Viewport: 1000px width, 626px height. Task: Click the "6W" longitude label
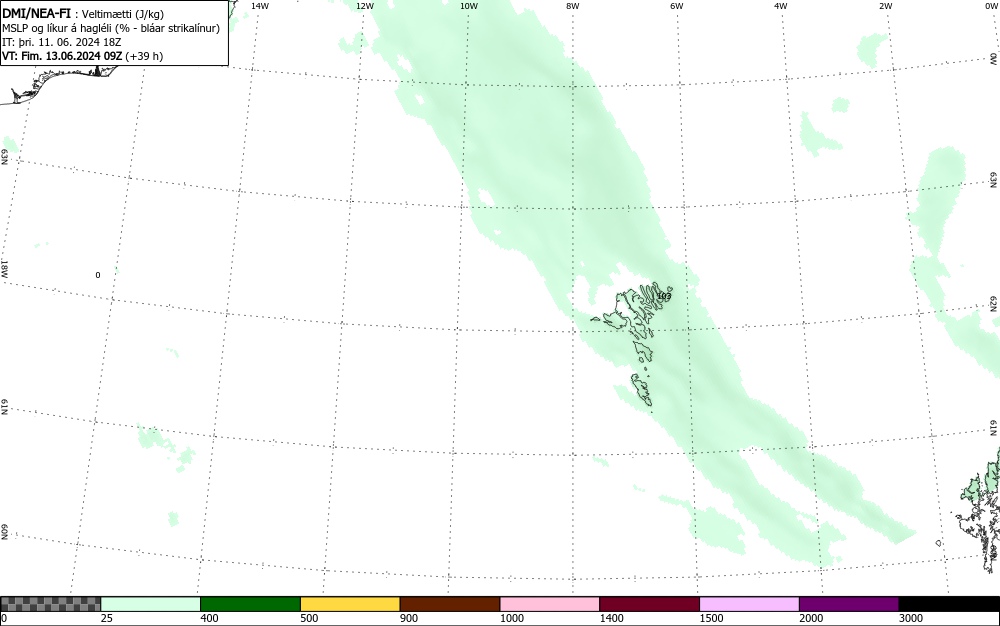[x=677, y=6]
